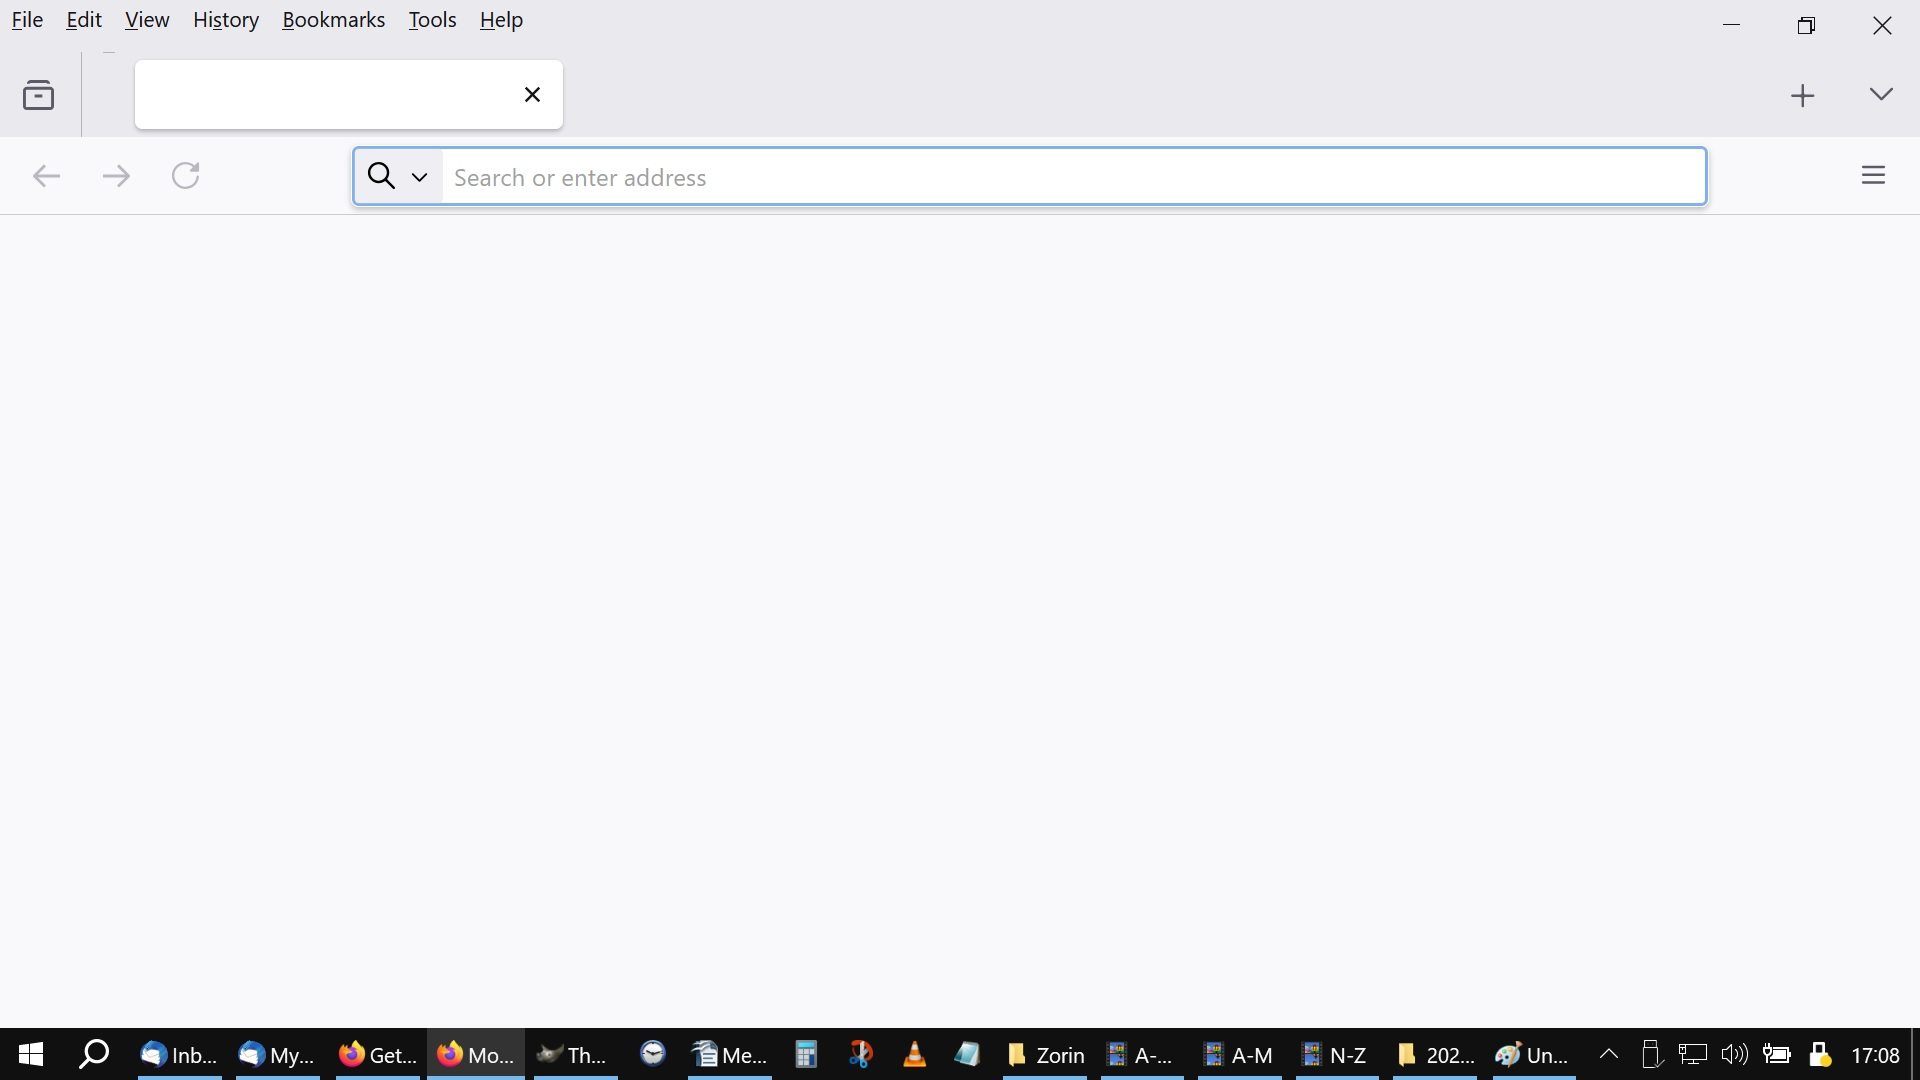Click the volume speaker tray icon
This screenshot has height=1080, width=1920.
1734,1055
